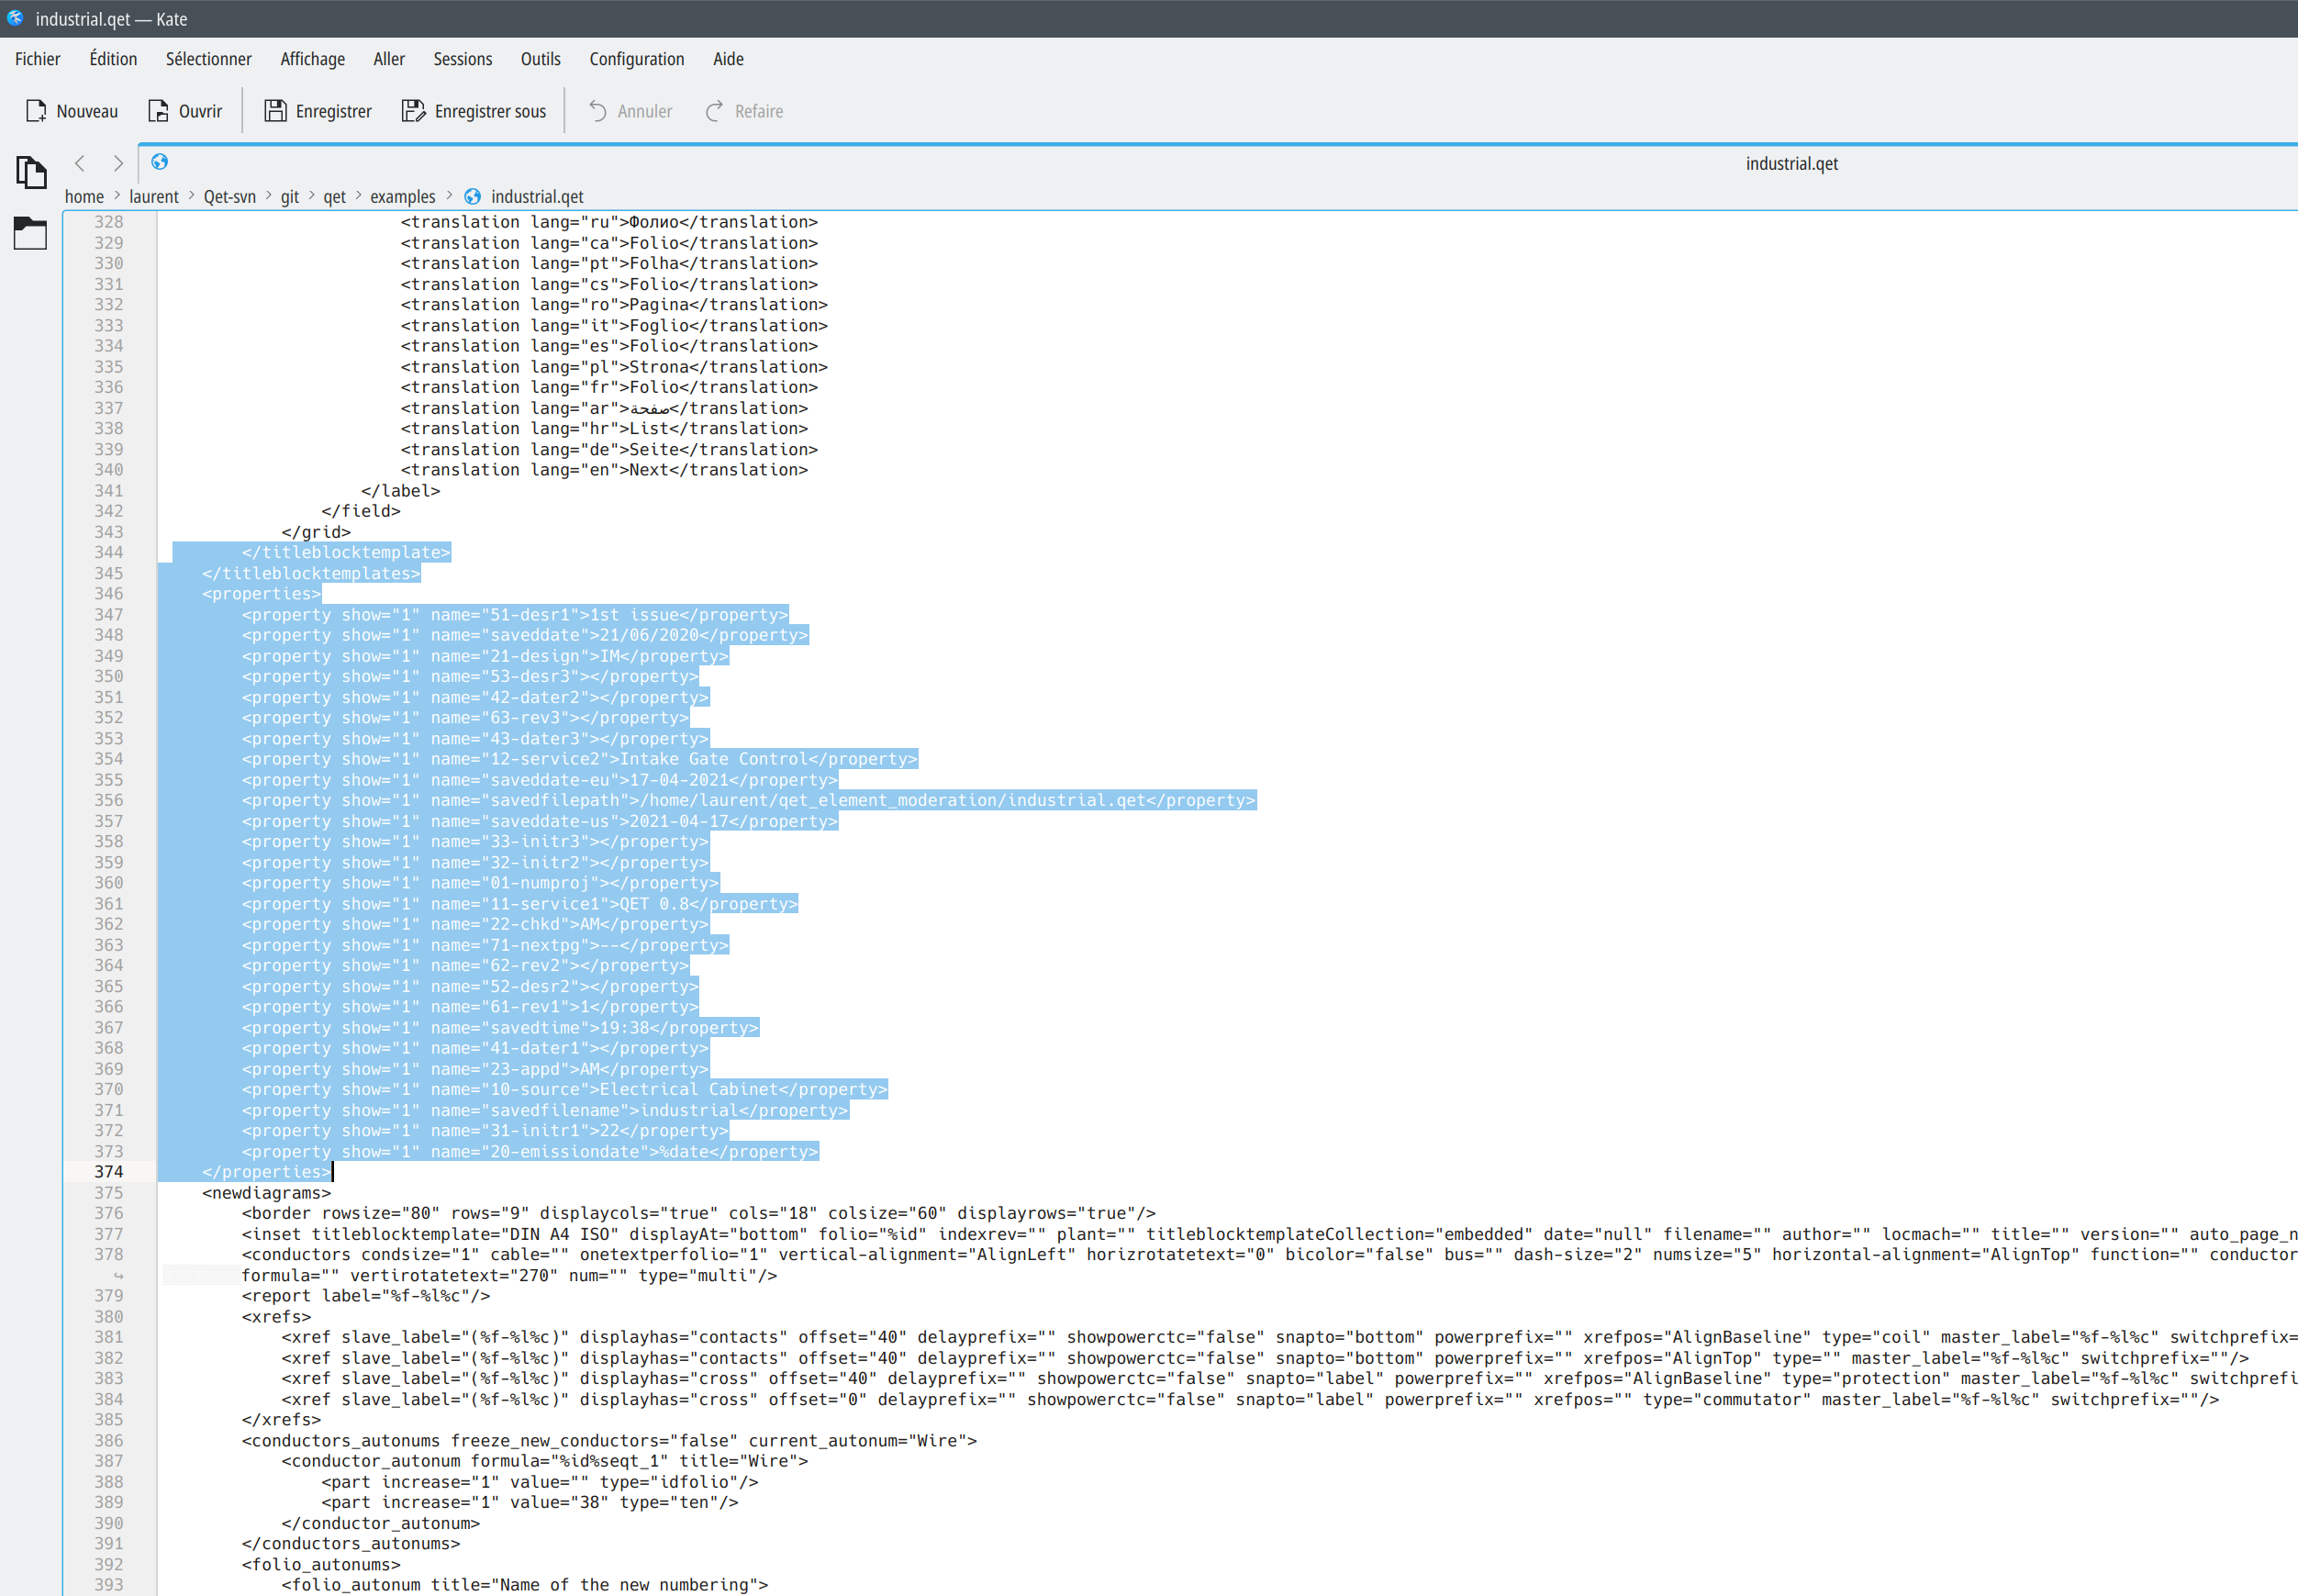Click the translation lang="en" Next line

tap(604, 470)
